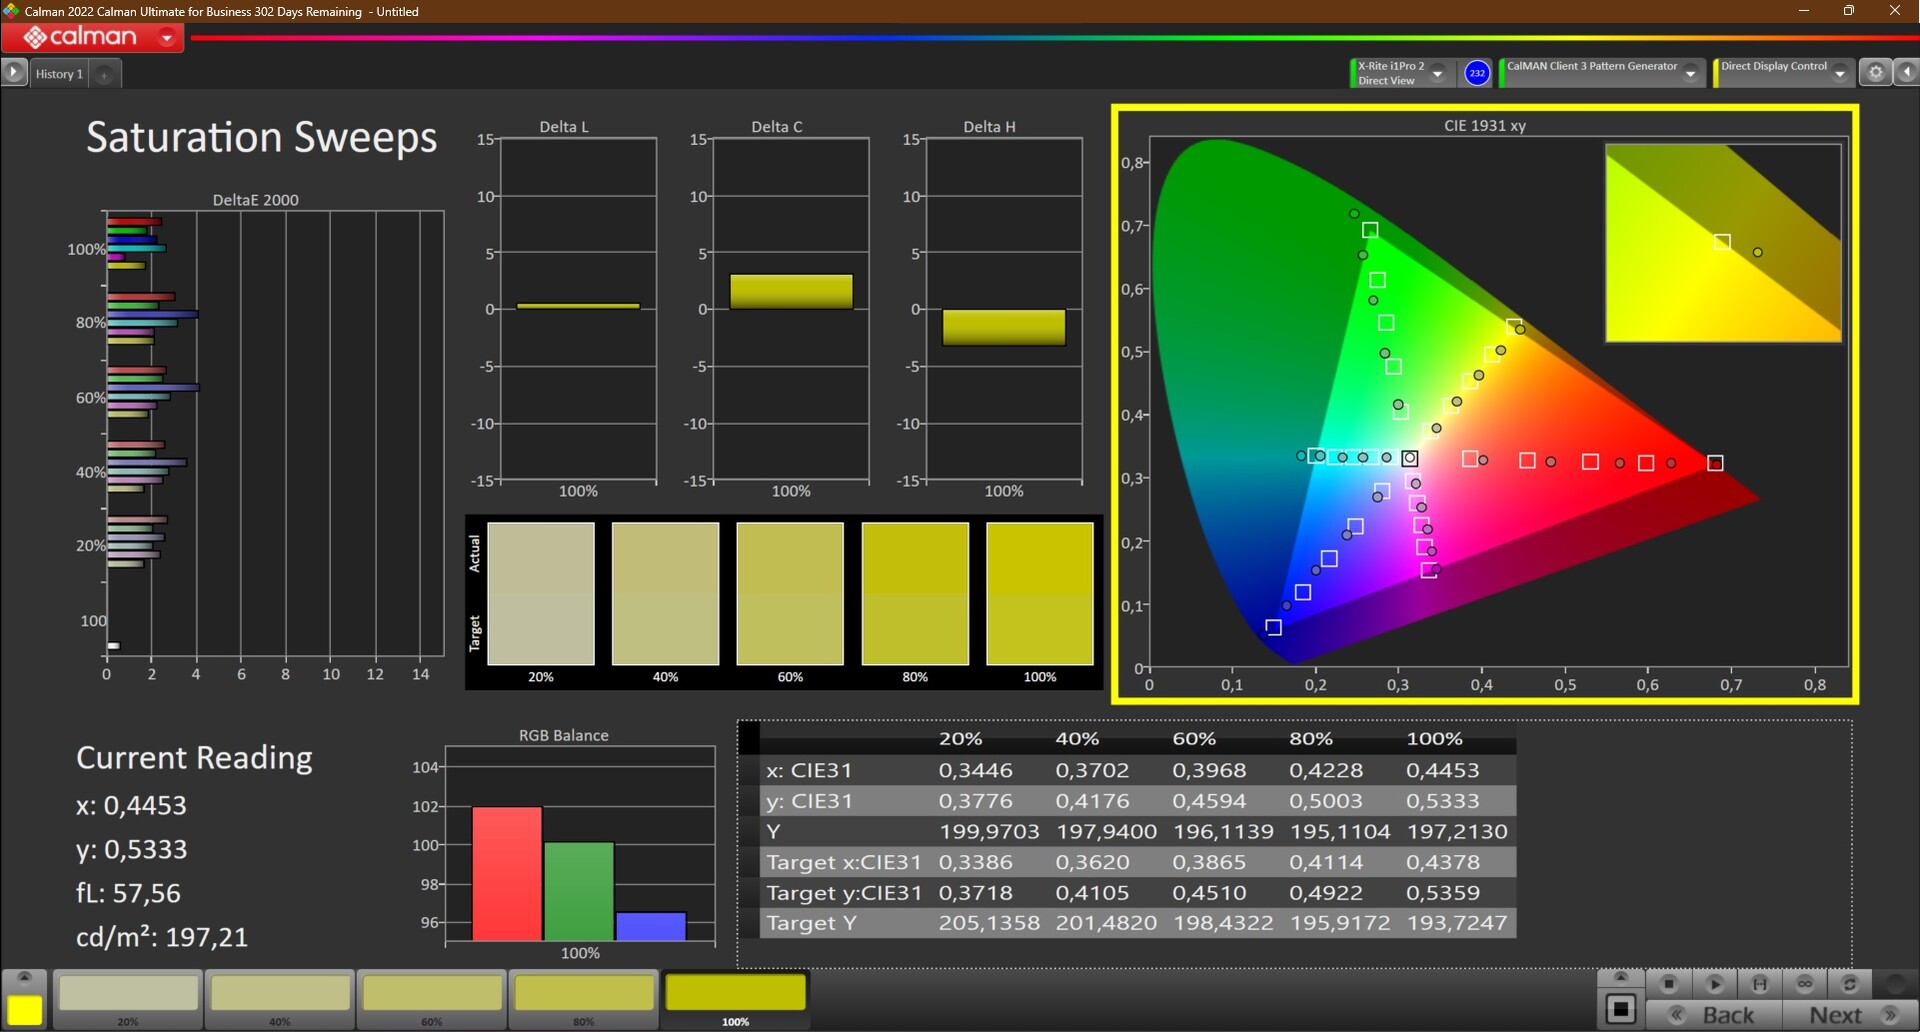Click the CIE 1931 xy chromaticity chart
The height and width of the screenshot is (1032, 1920).
coord(1485,404)
